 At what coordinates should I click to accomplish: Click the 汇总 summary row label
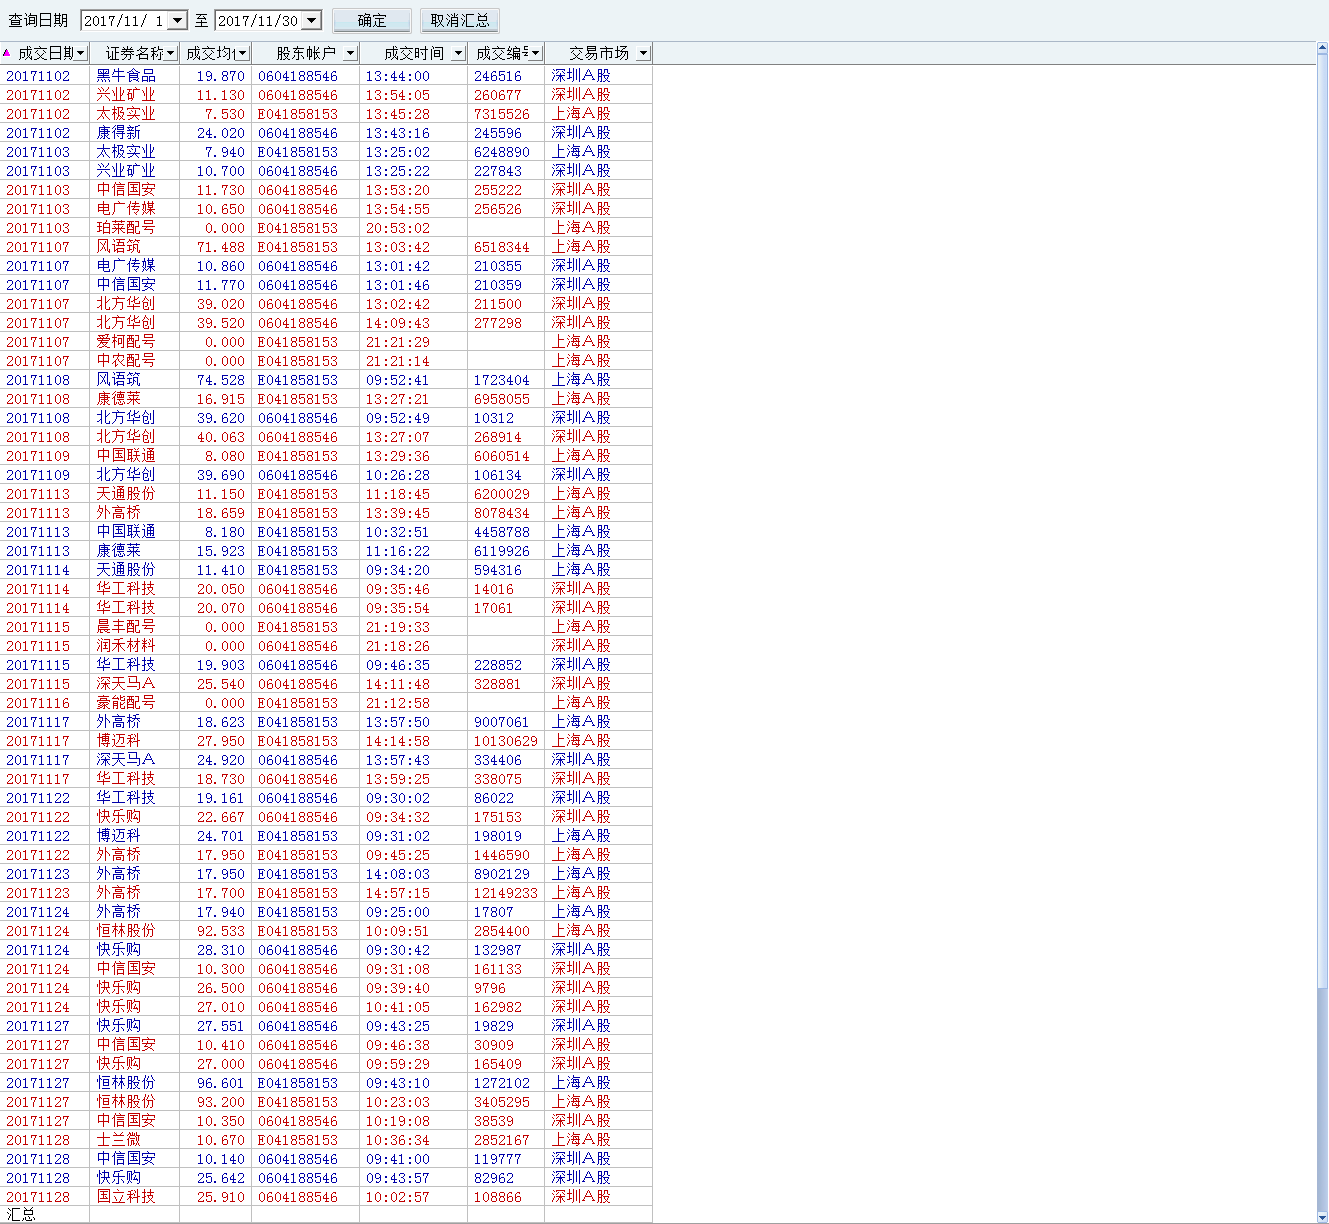click(21, 1214)
